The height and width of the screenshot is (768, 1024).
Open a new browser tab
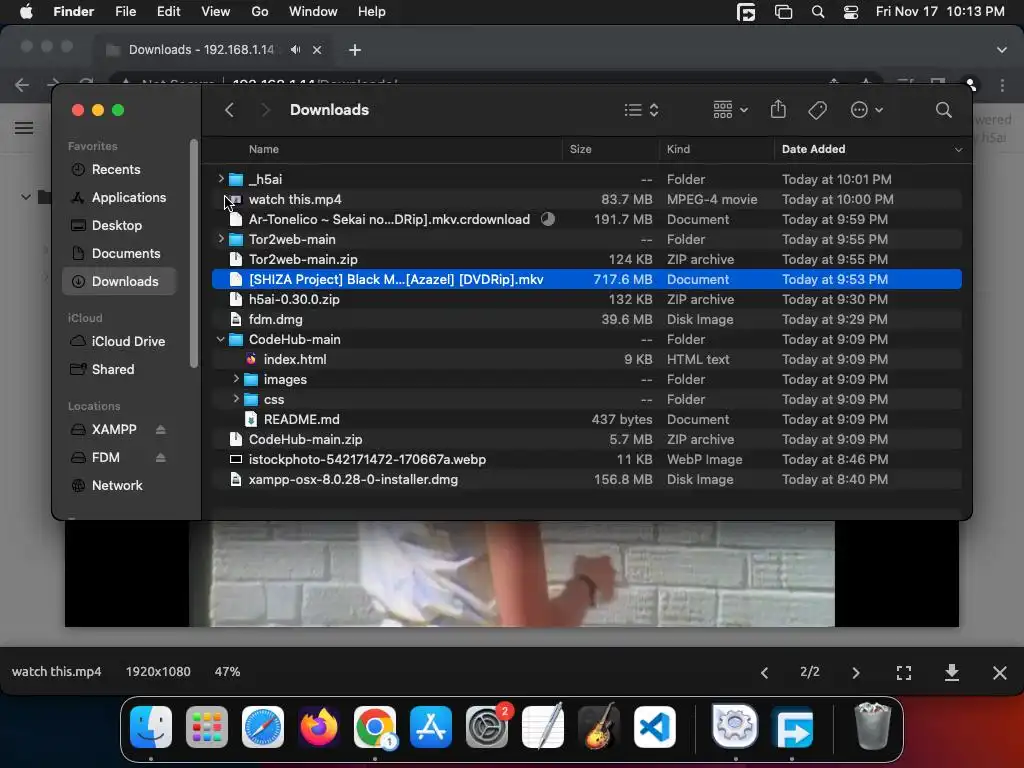[355, 50]
